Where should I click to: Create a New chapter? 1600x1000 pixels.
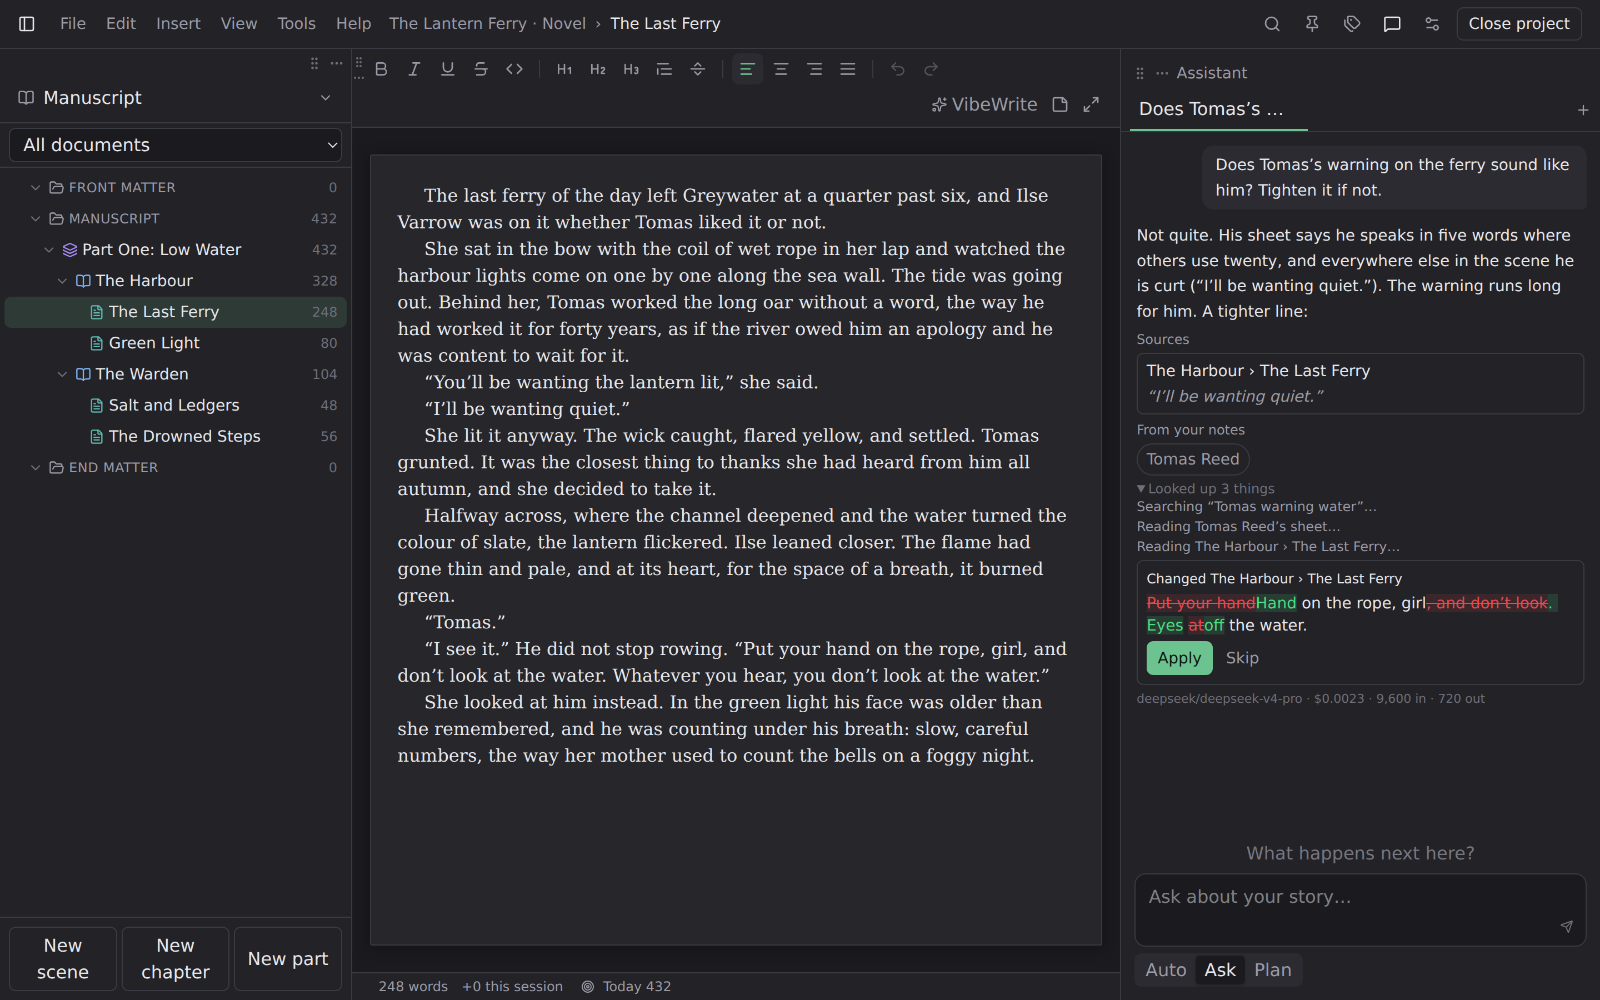[175, 959]
